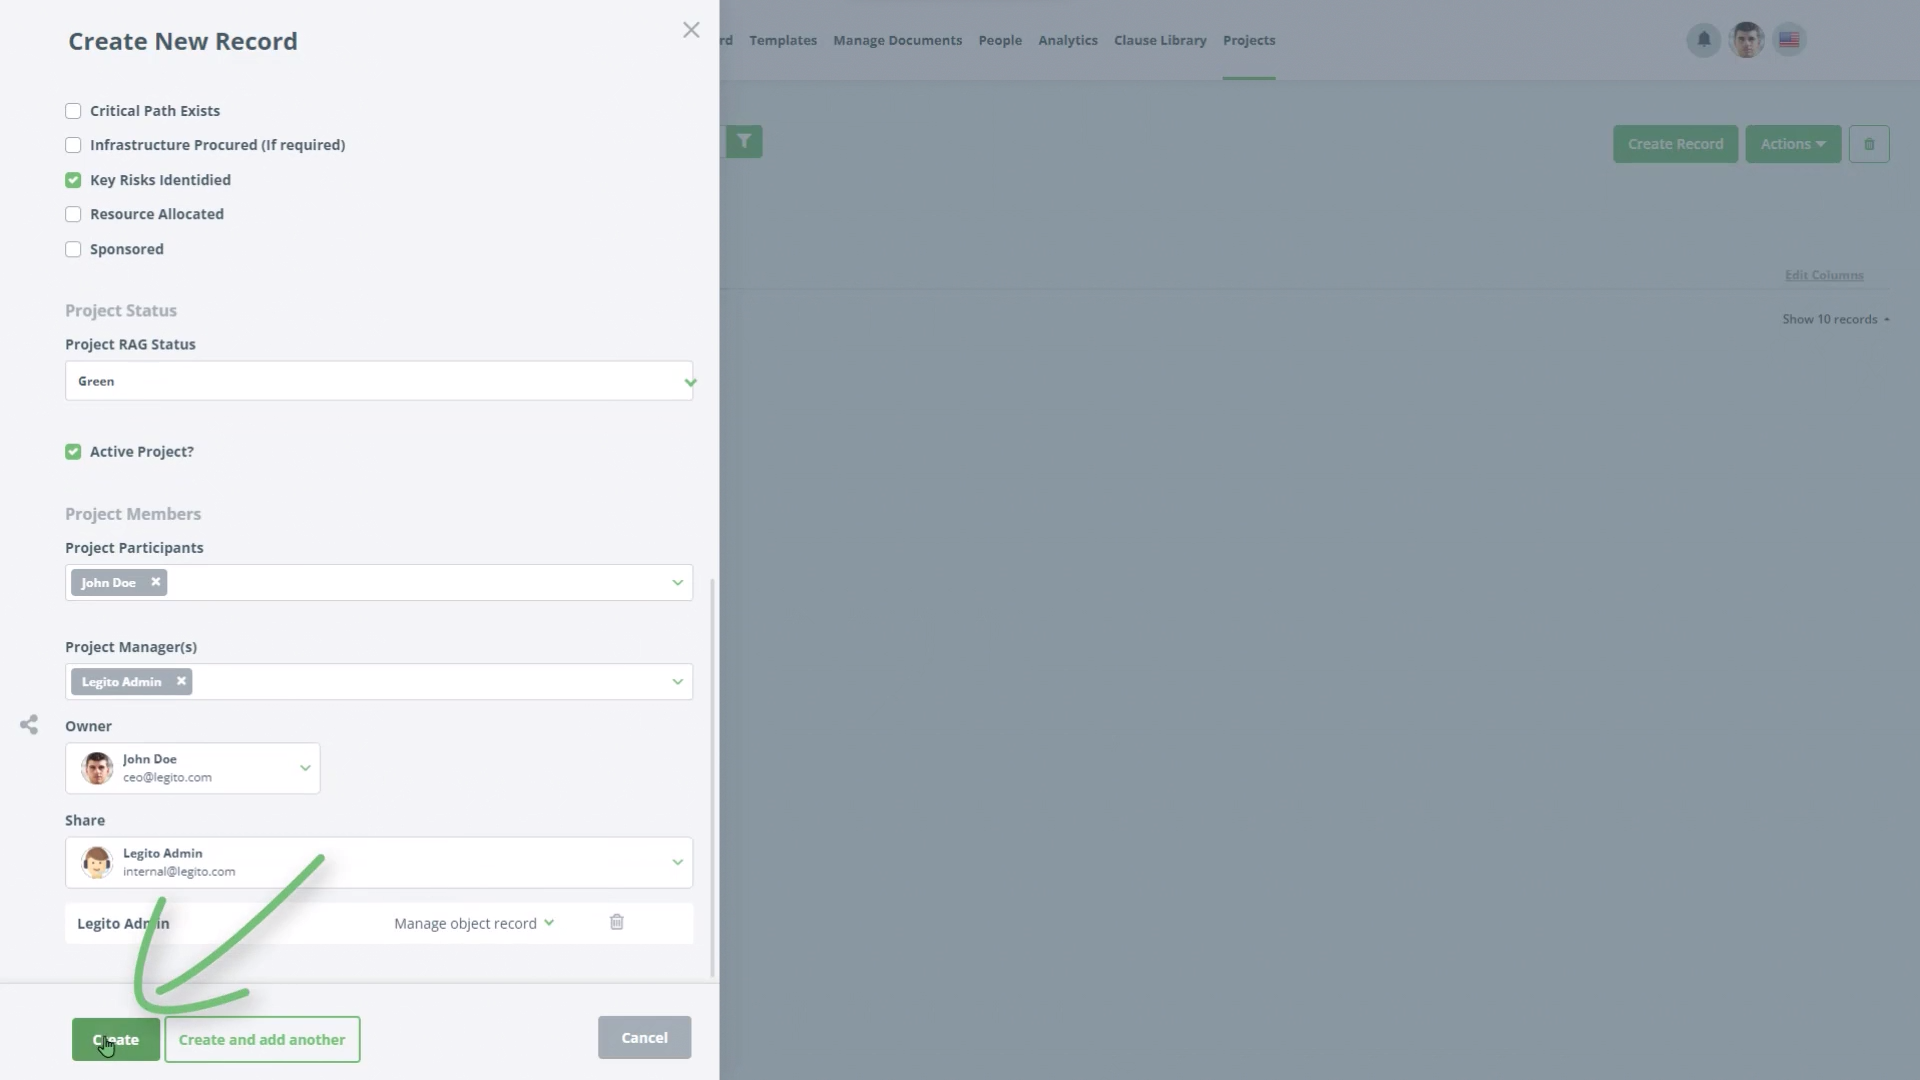Screen dimensions: 1920x1080
Task: Uncheck Key Risks Identified
Action: pyautogui.click(x=73, y=180)
